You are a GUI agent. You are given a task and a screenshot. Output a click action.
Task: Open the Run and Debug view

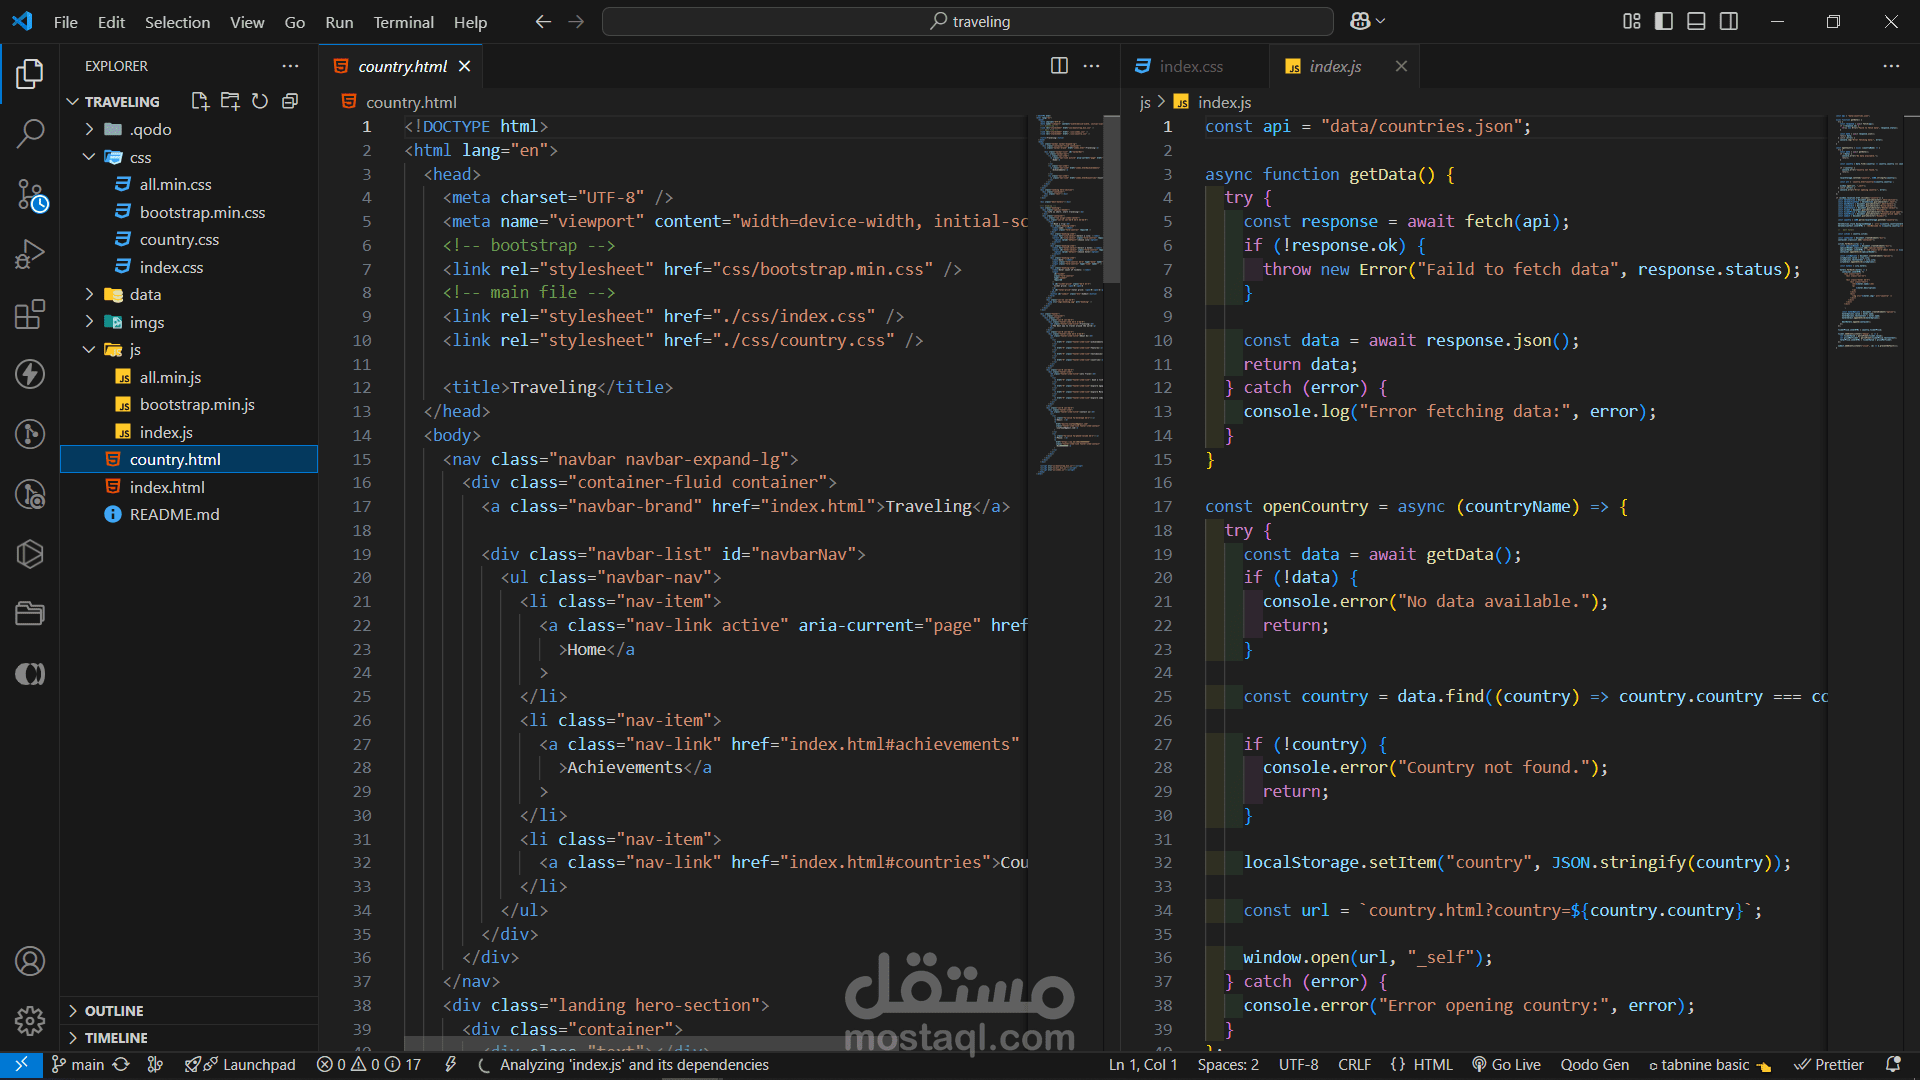30,254
